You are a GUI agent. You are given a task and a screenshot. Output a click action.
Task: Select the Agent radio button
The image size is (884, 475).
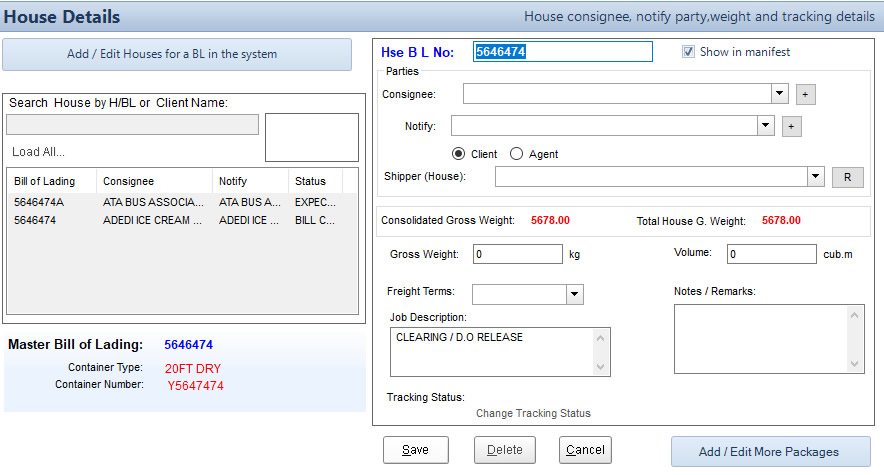pyautogui.click(x=516, y=154)
